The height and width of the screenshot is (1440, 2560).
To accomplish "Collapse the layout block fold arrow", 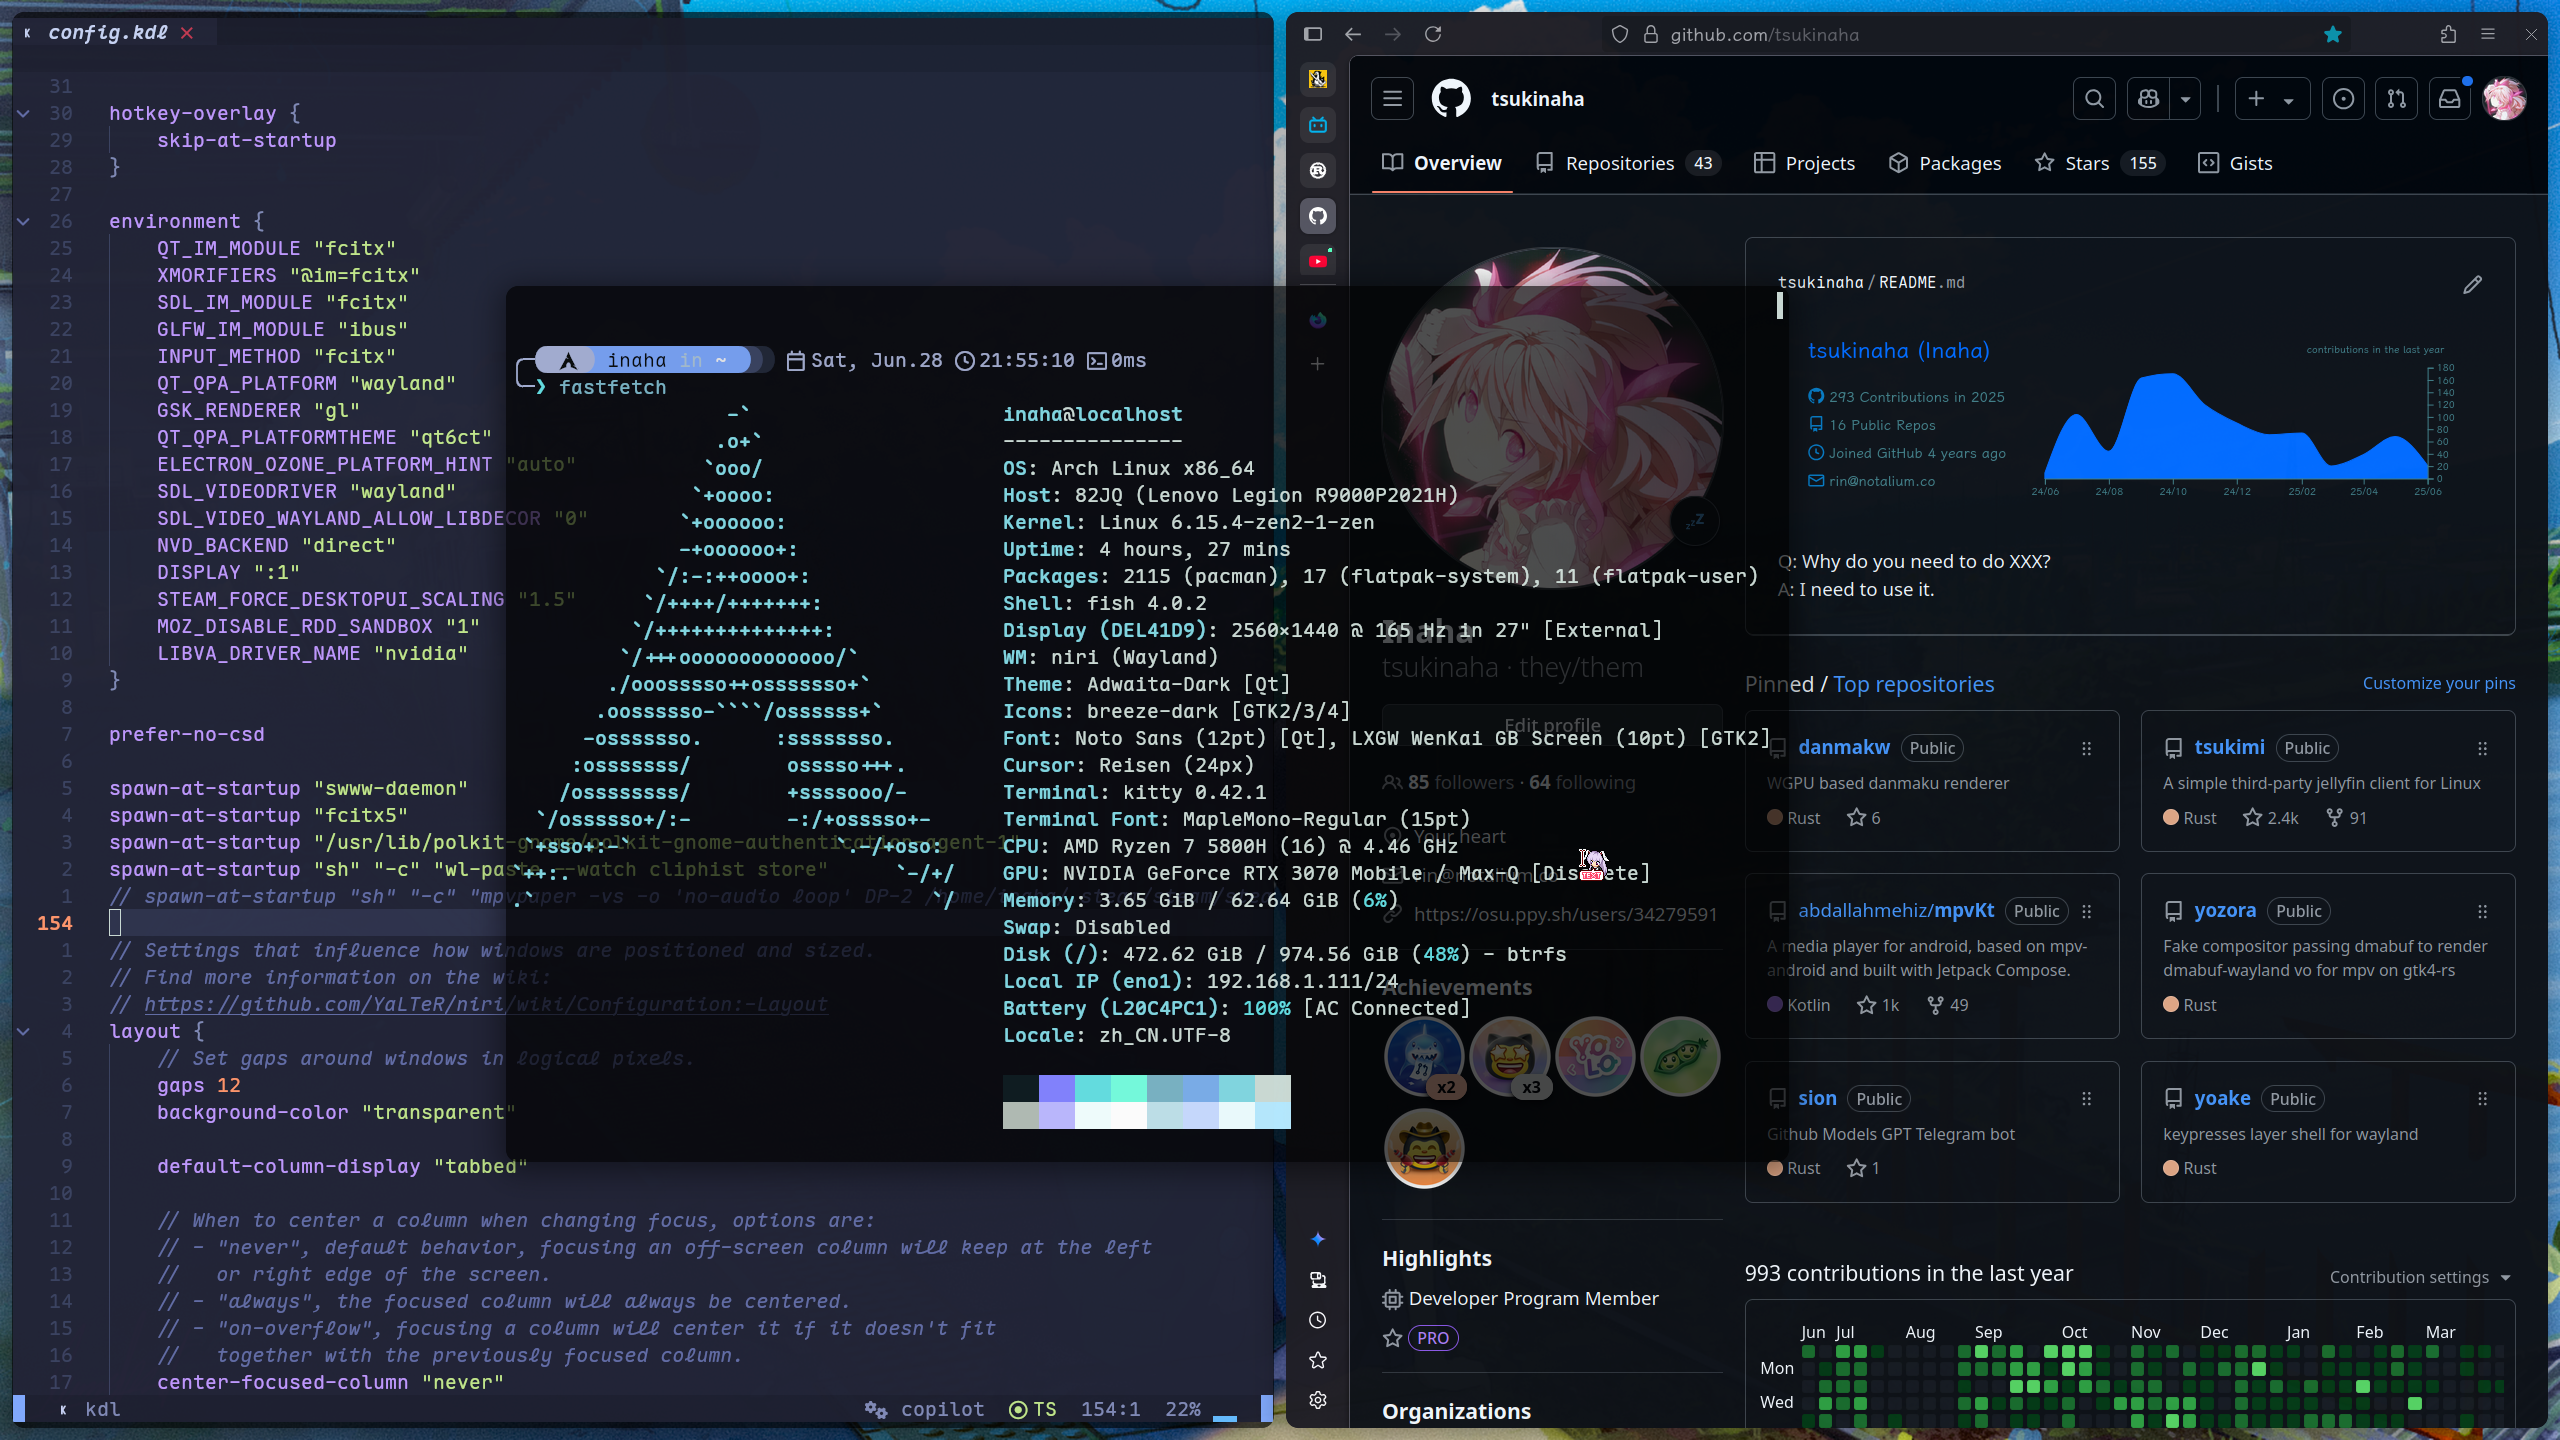I will [x=23, y=1032].
